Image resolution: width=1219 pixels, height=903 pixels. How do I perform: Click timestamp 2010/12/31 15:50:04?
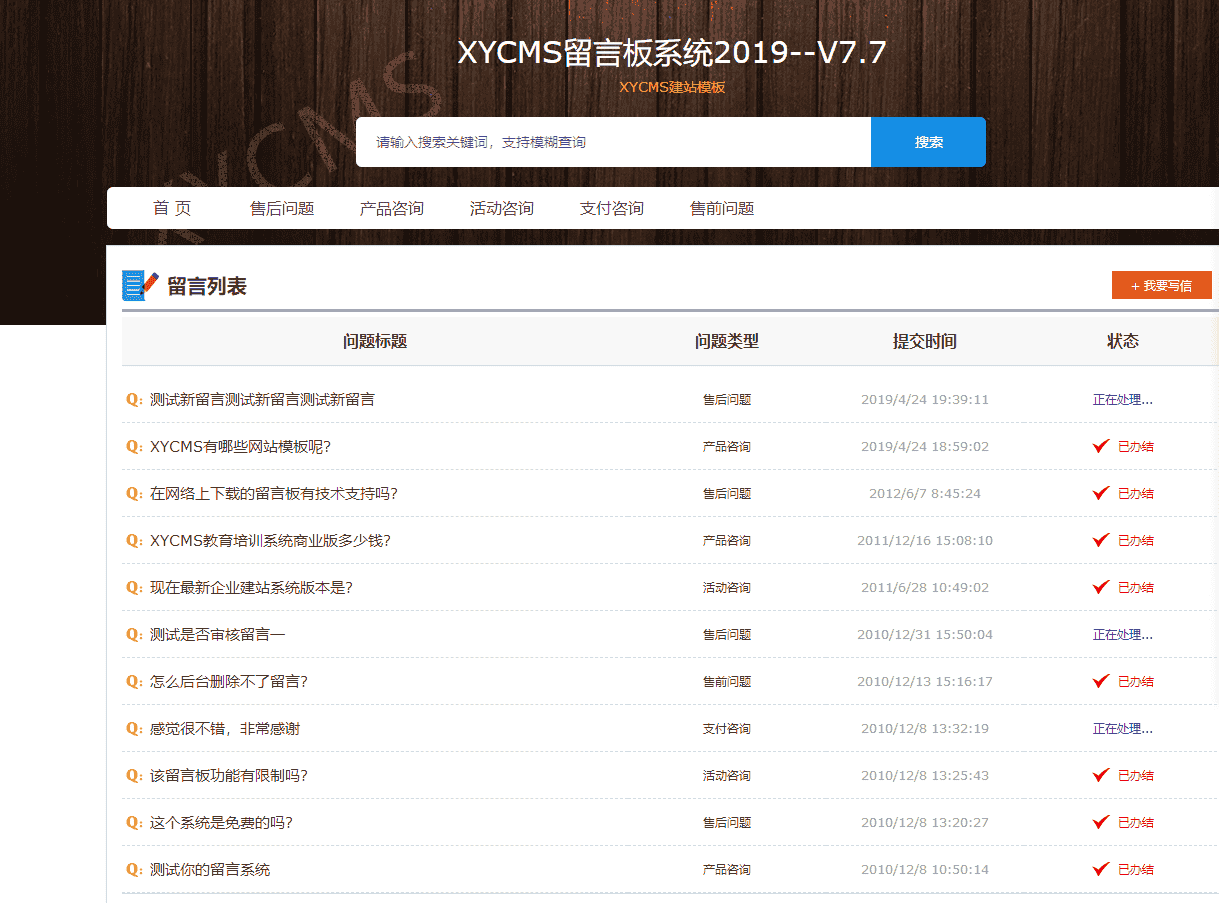pyautogui.click(x=925, y=635)
